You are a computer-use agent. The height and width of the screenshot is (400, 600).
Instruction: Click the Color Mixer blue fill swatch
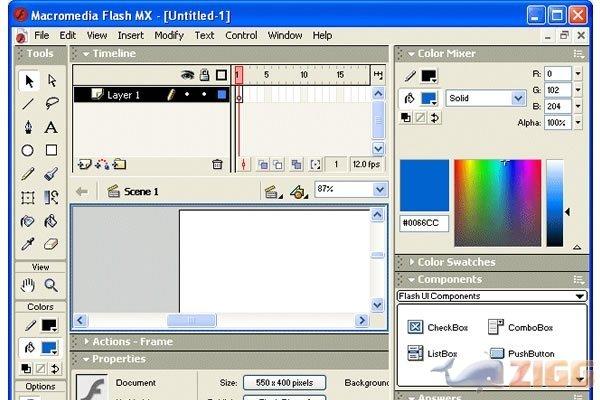pos(429,98)
